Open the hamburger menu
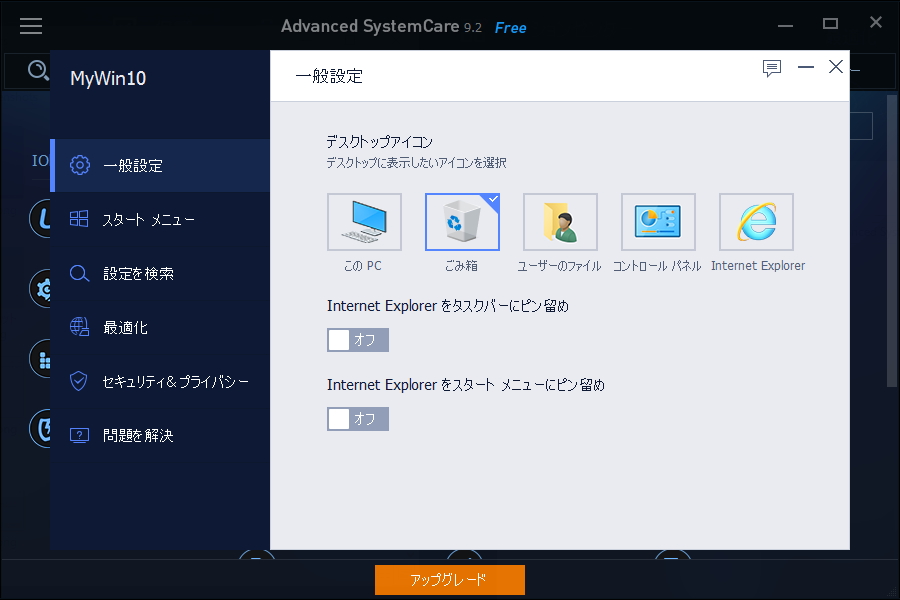 tap(31, 26)
